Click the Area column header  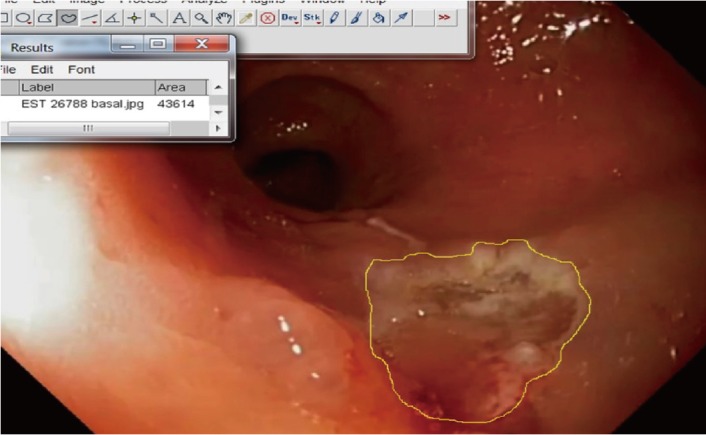click(x=181, y=87)
